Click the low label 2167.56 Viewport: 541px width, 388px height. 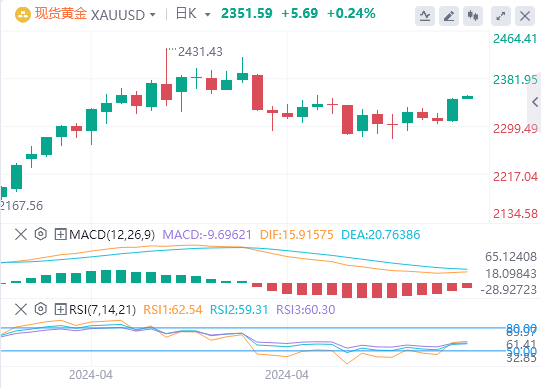pos(21,206)
